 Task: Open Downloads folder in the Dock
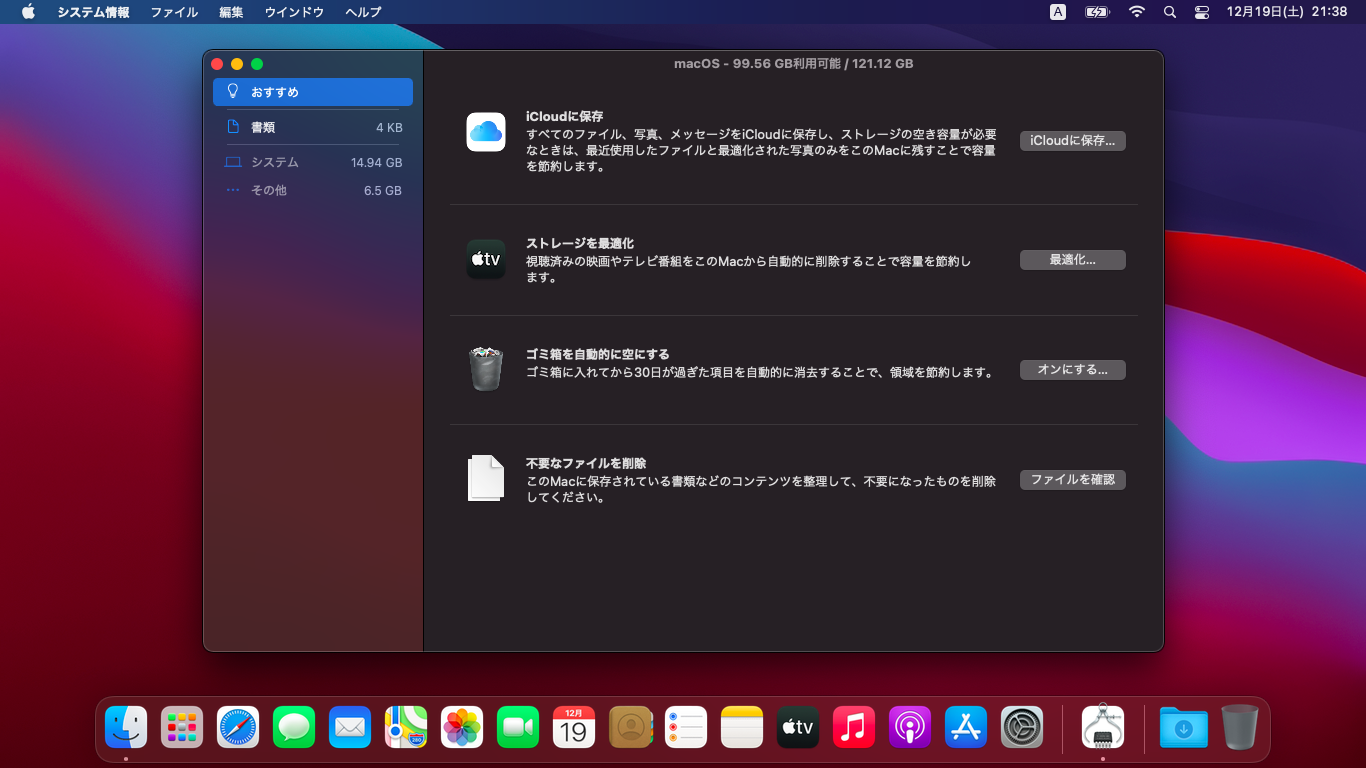tap(1184, 727)
